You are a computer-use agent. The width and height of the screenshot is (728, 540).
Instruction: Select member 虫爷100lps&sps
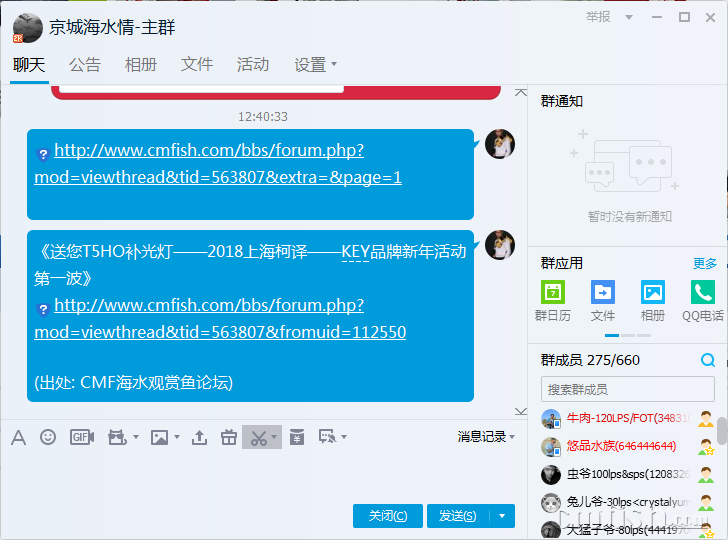(627, 475)
